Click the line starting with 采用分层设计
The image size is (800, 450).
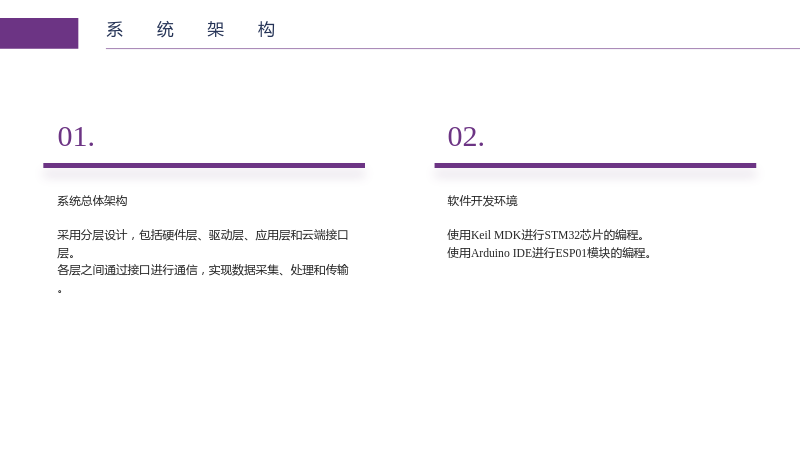tap(203, 235)
